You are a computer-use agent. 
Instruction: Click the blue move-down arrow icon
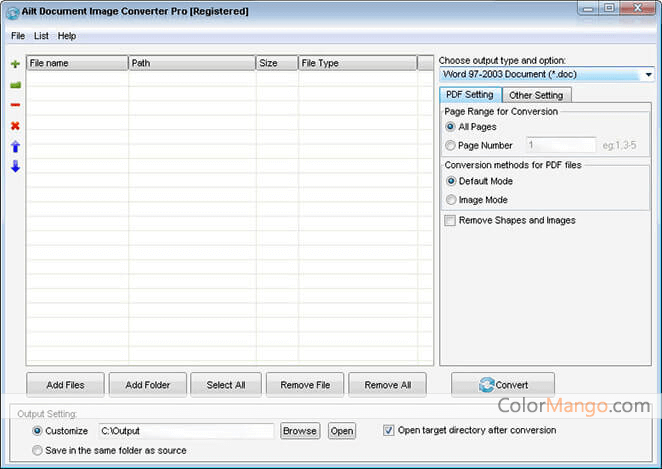[x=15, y=166]
